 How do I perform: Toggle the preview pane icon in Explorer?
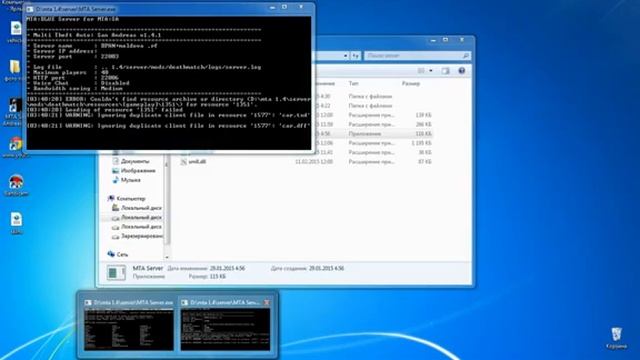tap(445, 71)
